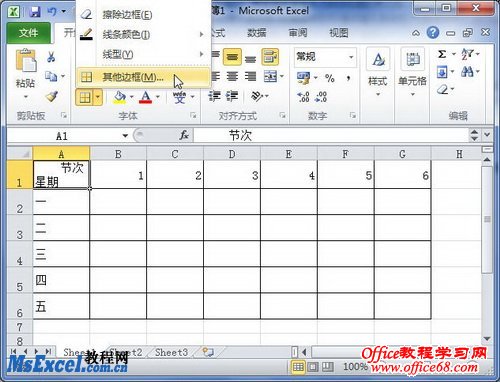Open the Line Color submenu
The image size is (500, 382).
tap(143, 34)
